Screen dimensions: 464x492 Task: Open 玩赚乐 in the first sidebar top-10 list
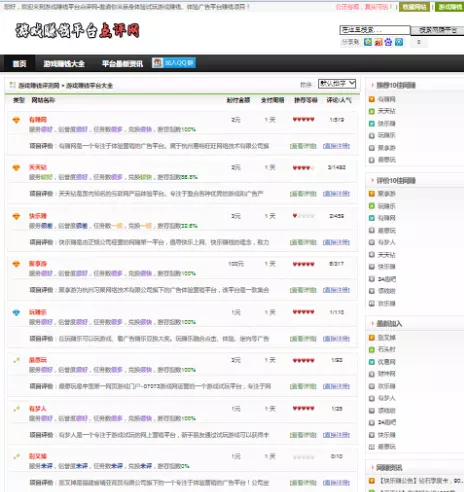coord(386,135)
